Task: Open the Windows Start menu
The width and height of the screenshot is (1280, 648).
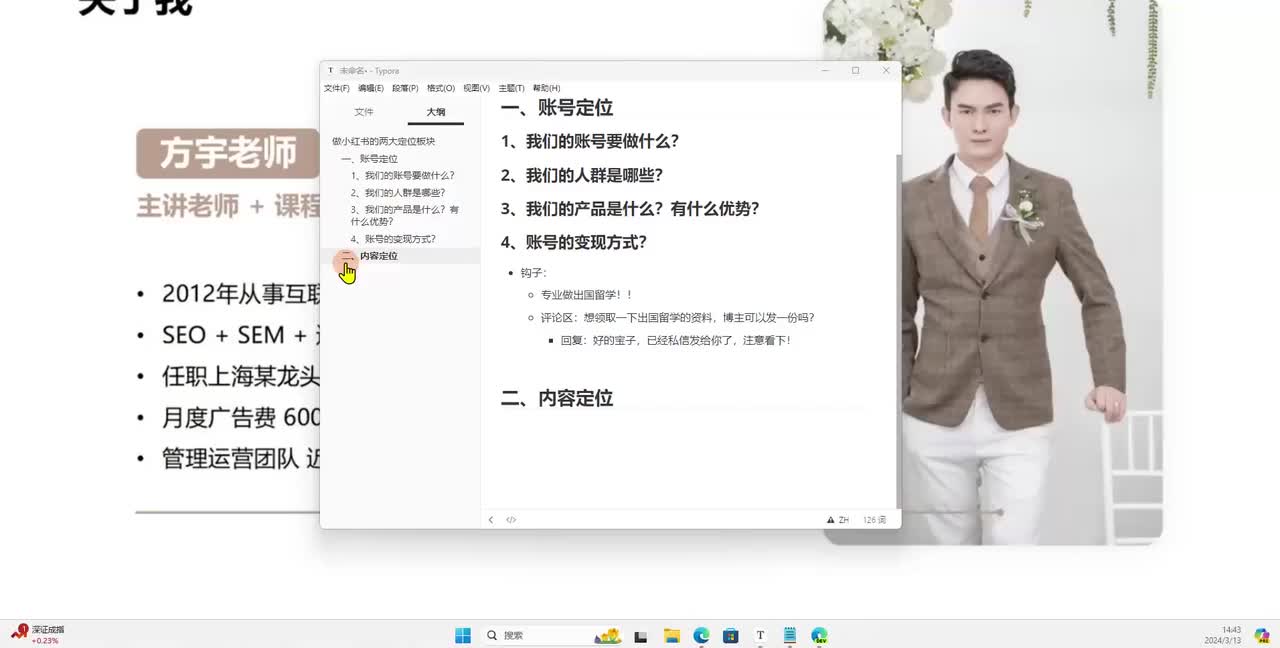Action: pos(463,635)
